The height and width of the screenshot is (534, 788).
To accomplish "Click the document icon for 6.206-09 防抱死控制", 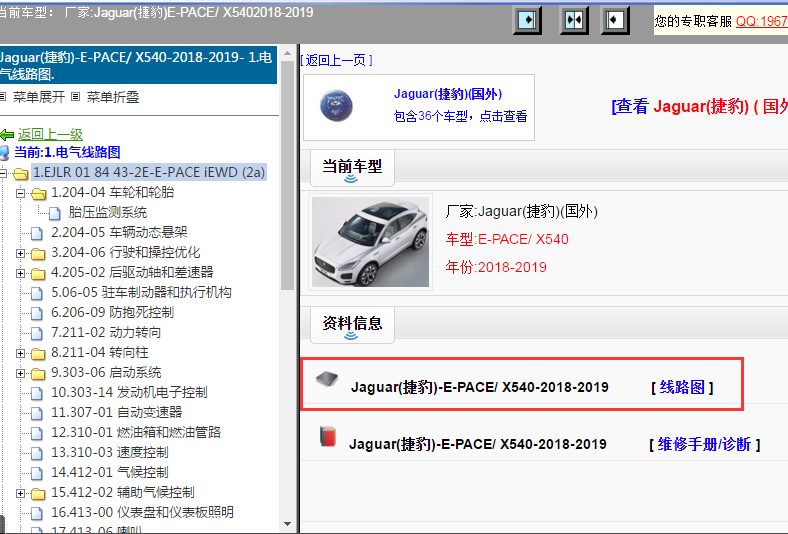I will (37, 313).
